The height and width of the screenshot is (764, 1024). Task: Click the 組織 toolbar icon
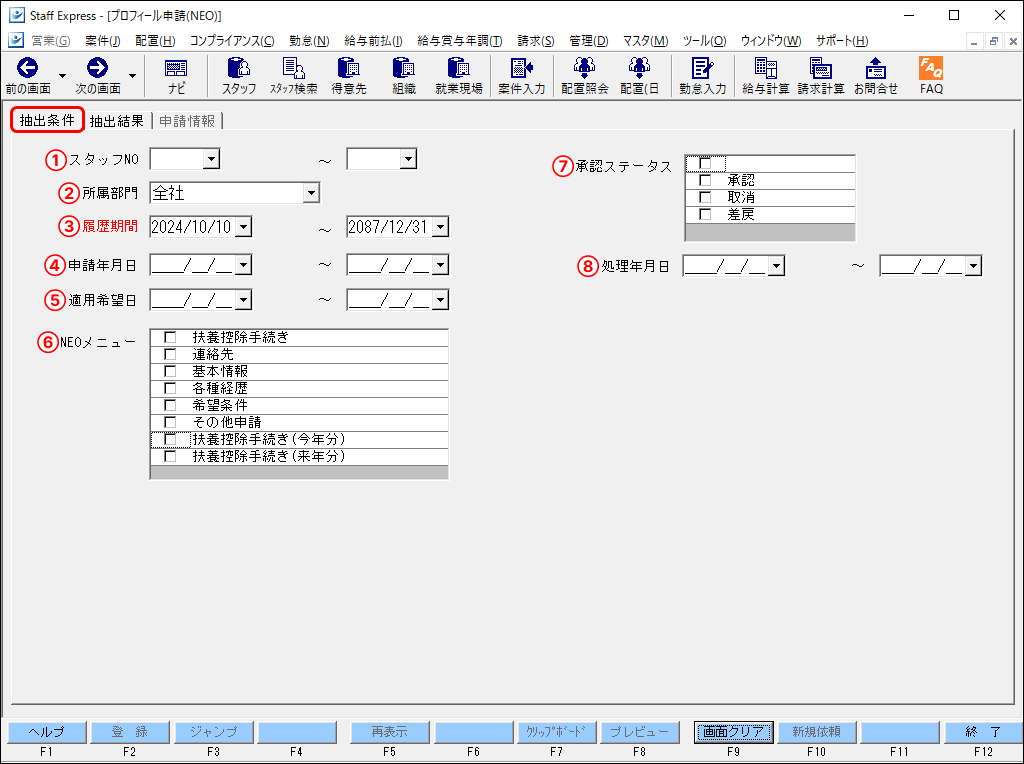405,75
